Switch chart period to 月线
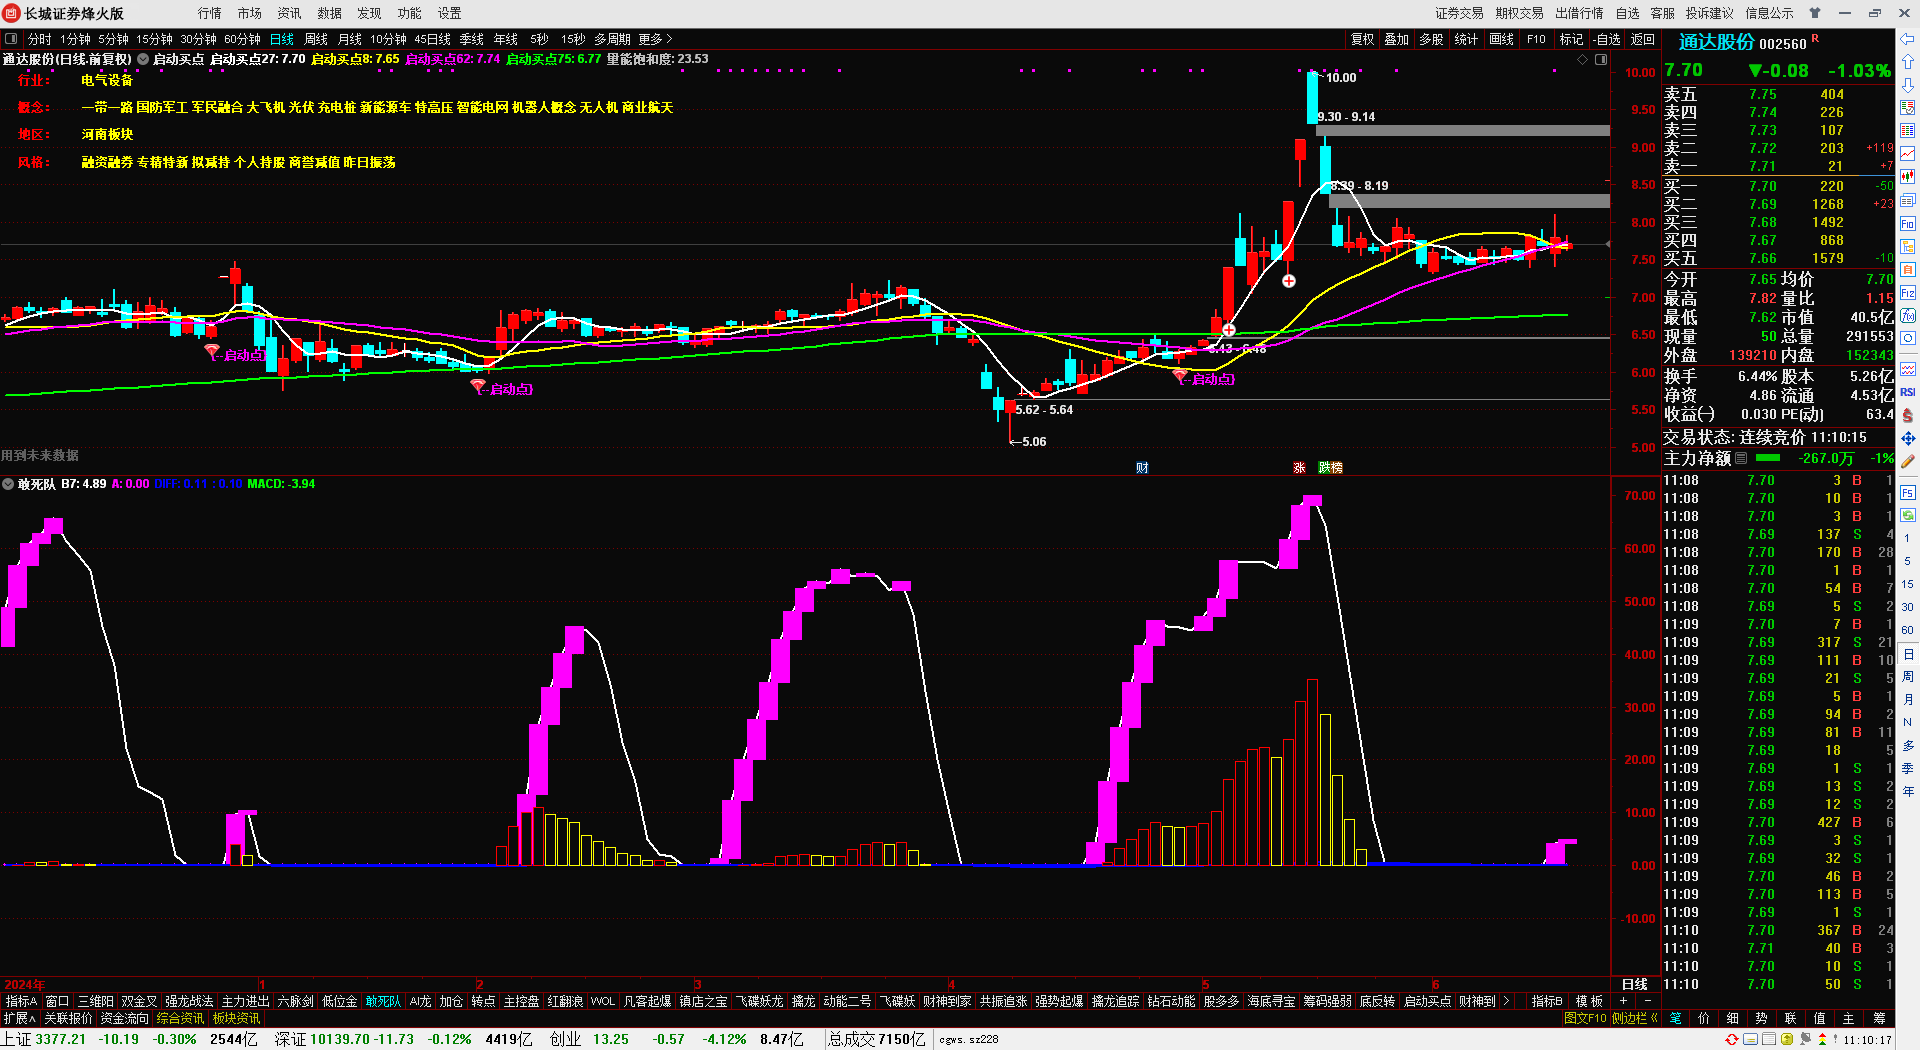Viewport: 1920px width, 1050px height. (350, 39)
